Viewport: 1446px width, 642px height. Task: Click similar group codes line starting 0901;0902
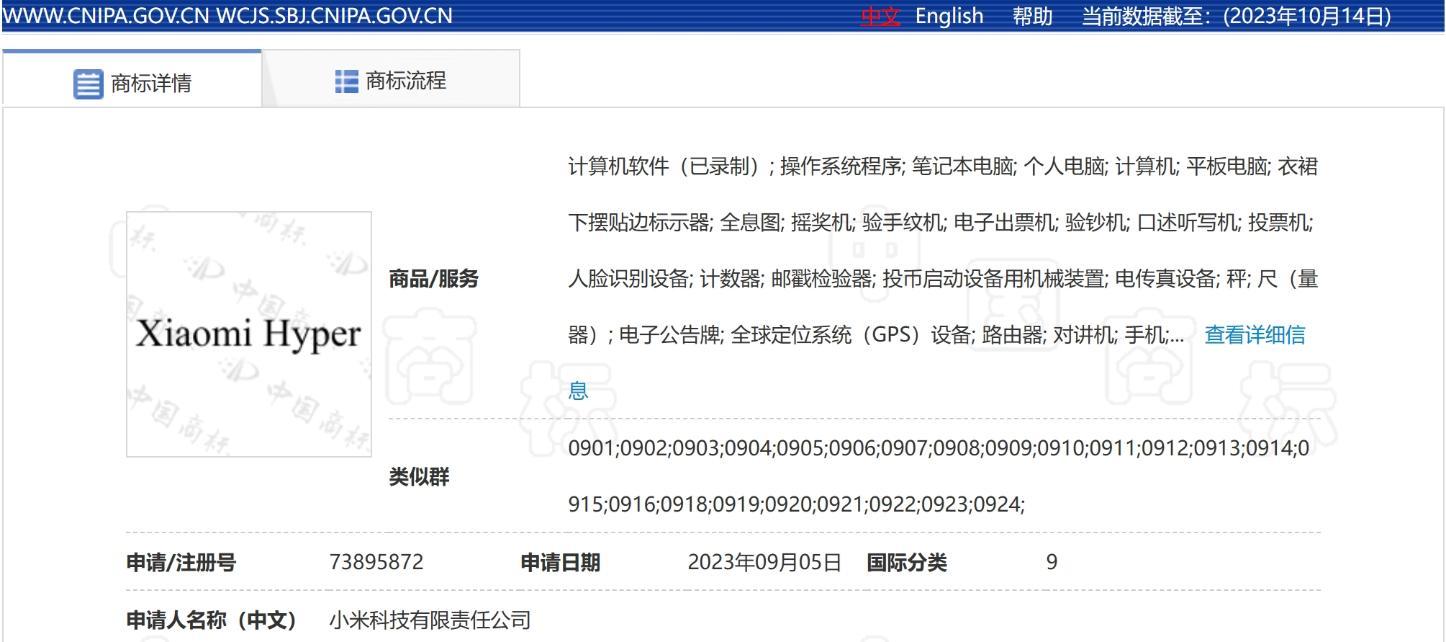pyautogui.click(x=938, y=449)
